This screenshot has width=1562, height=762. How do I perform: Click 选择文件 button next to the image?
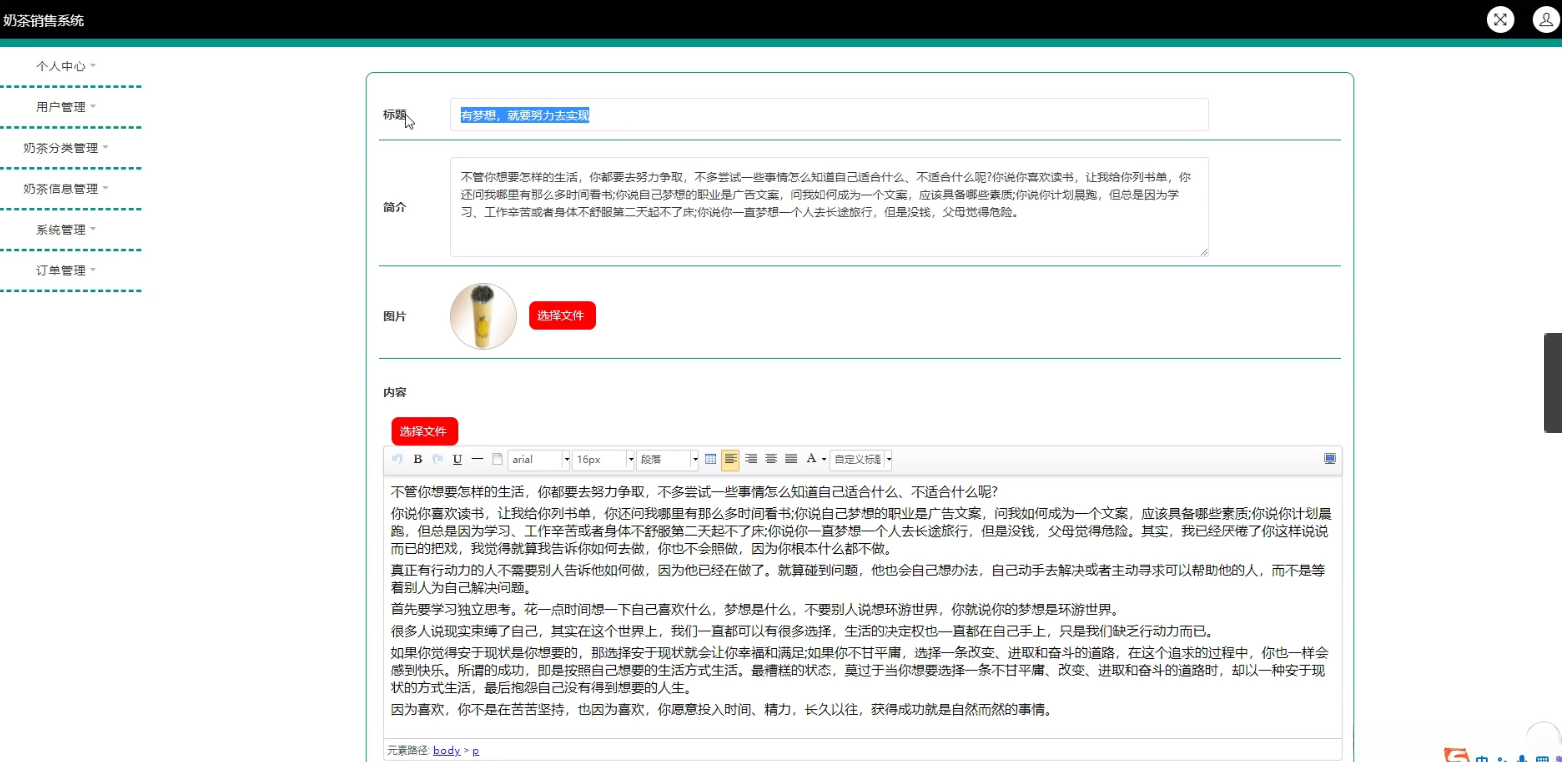point(562,315)
